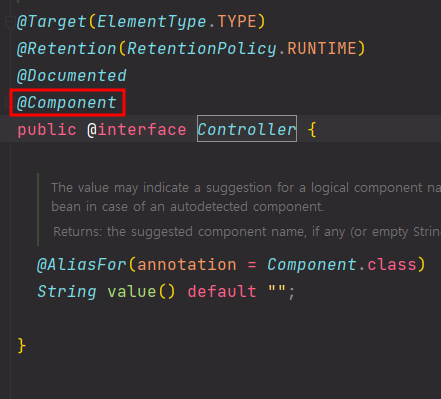Viewport: 441px width, 399px height.
Task: Click the opening brace after Controller
Action: point(312,130)
